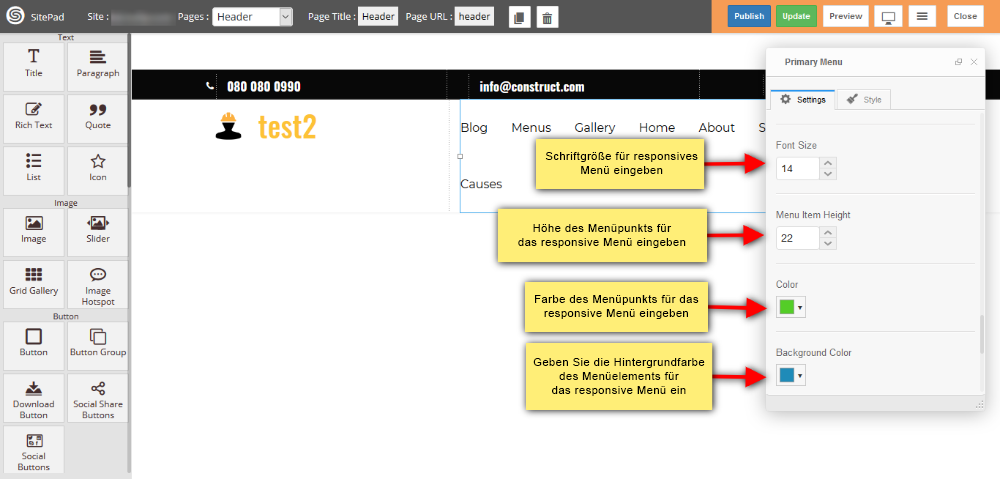
Task: Click the Update button
Action: click(x=797, y=17)
